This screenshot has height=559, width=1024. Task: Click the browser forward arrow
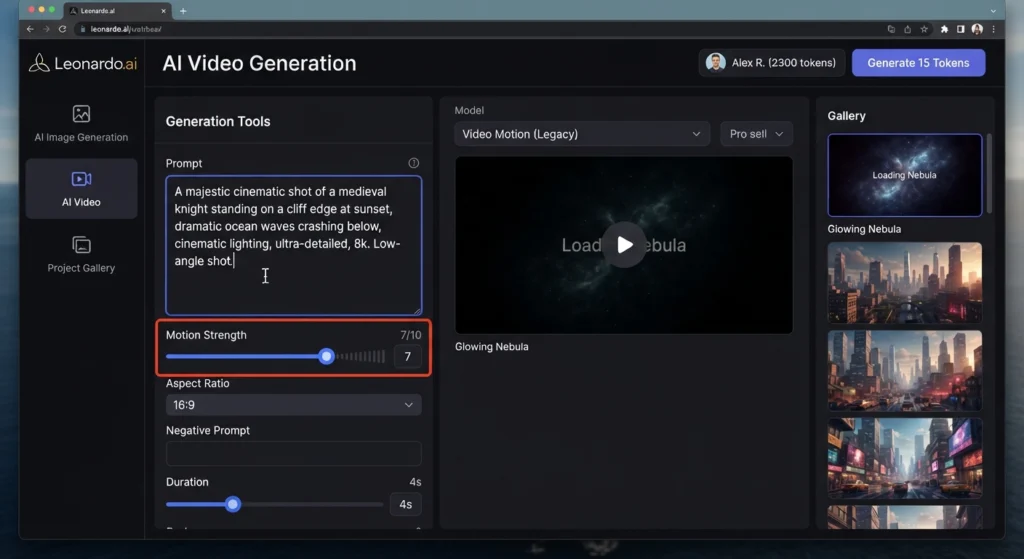point(46,29)
